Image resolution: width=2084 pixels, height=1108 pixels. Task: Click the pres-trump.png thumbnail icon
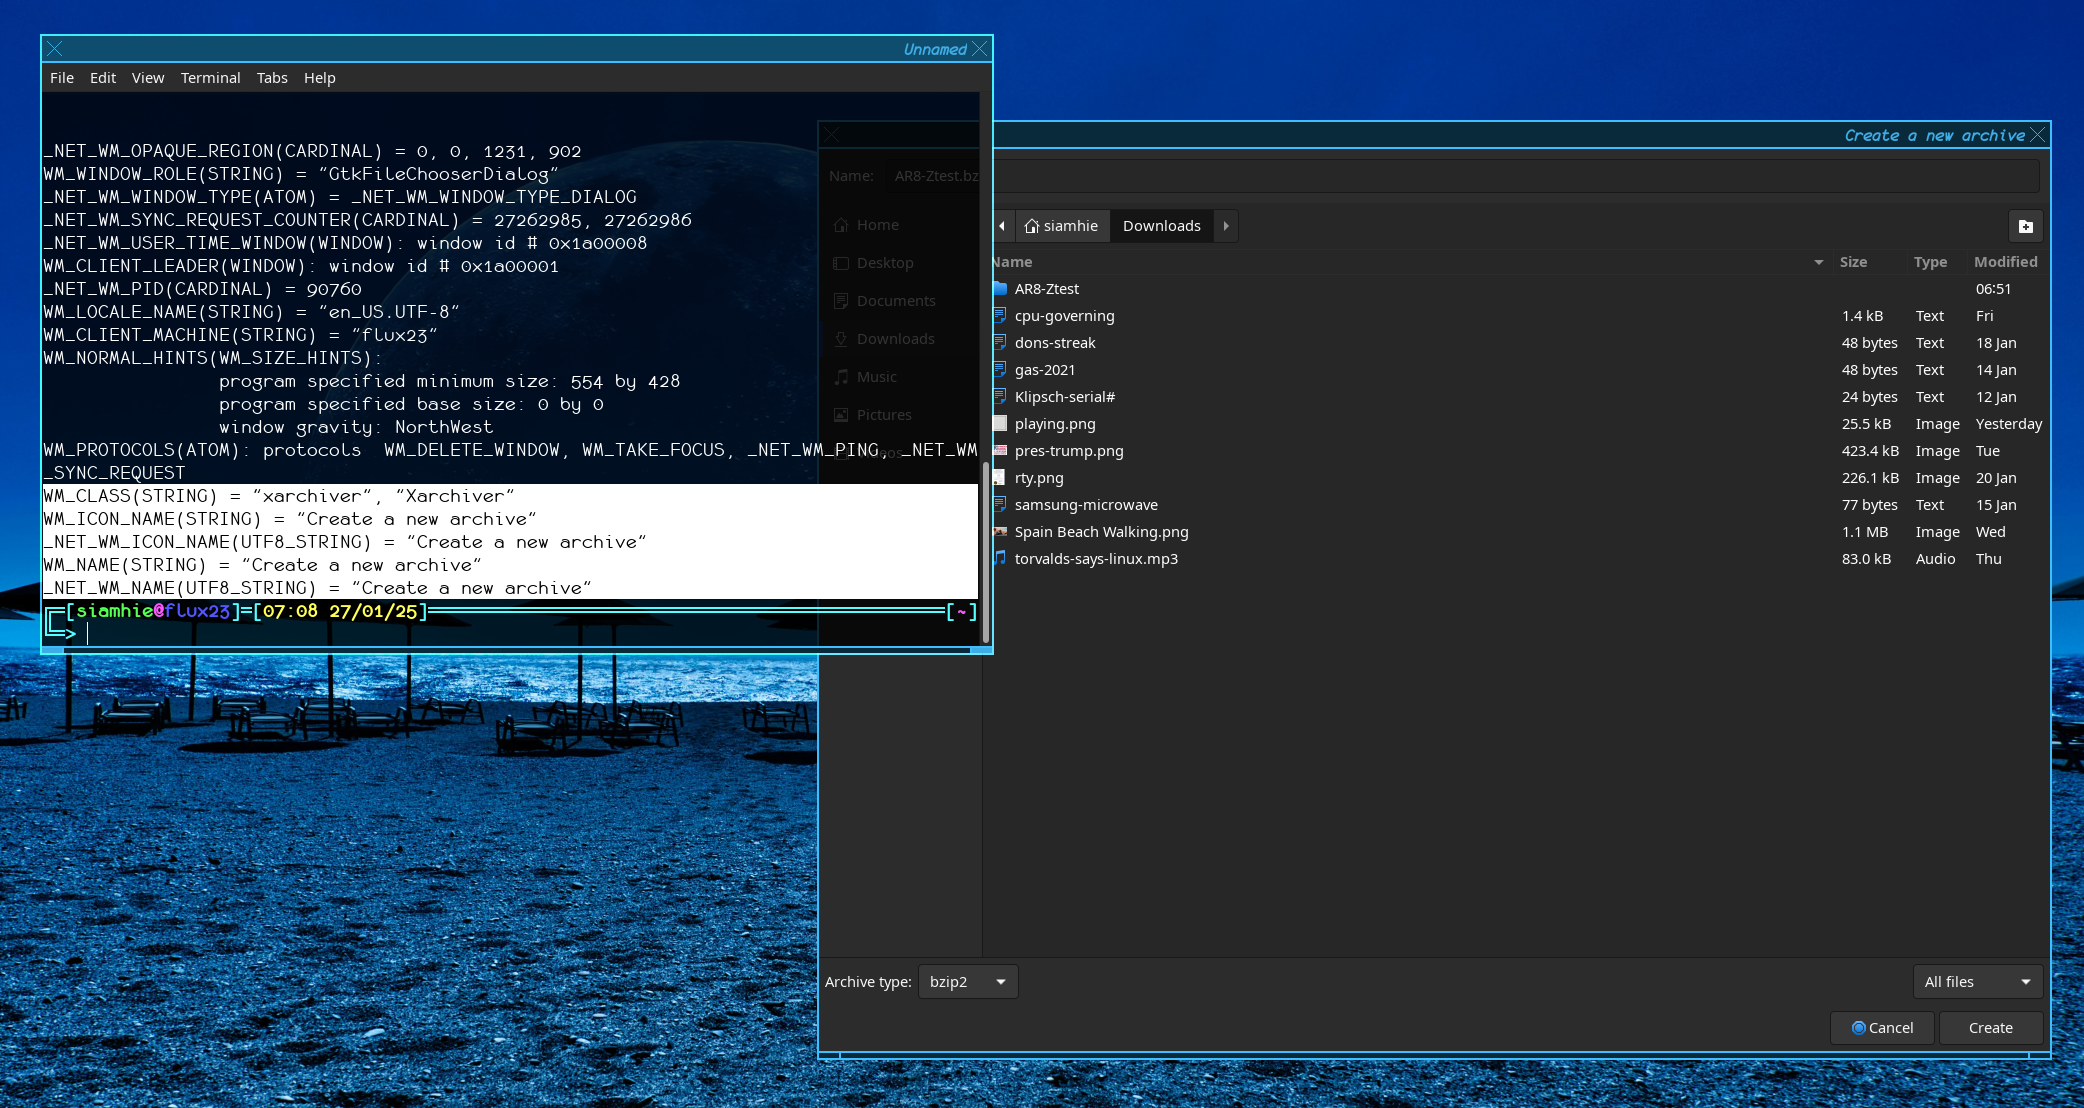[x=1000, y=451]
